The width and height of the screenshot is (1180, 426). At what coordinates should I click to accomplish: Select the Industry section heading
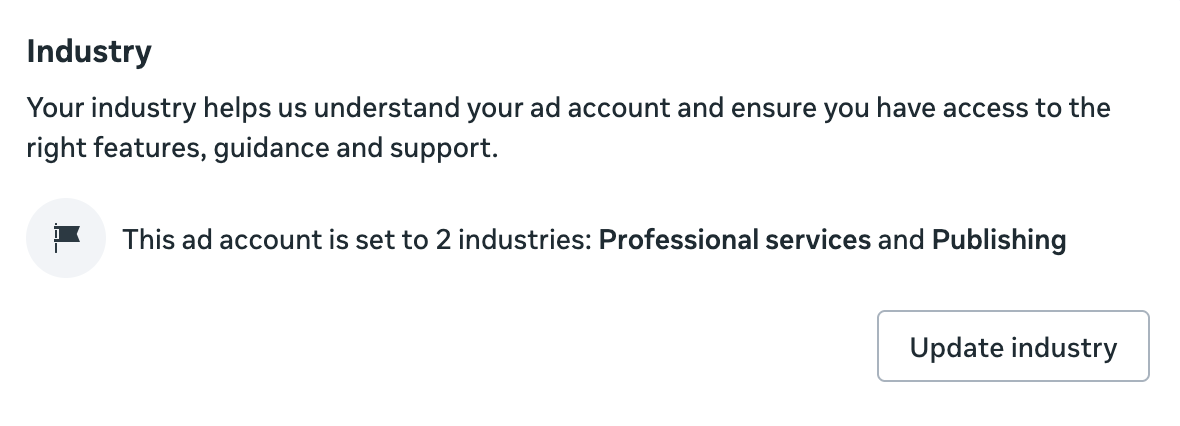pyautogui.click(x=89, y=52)
